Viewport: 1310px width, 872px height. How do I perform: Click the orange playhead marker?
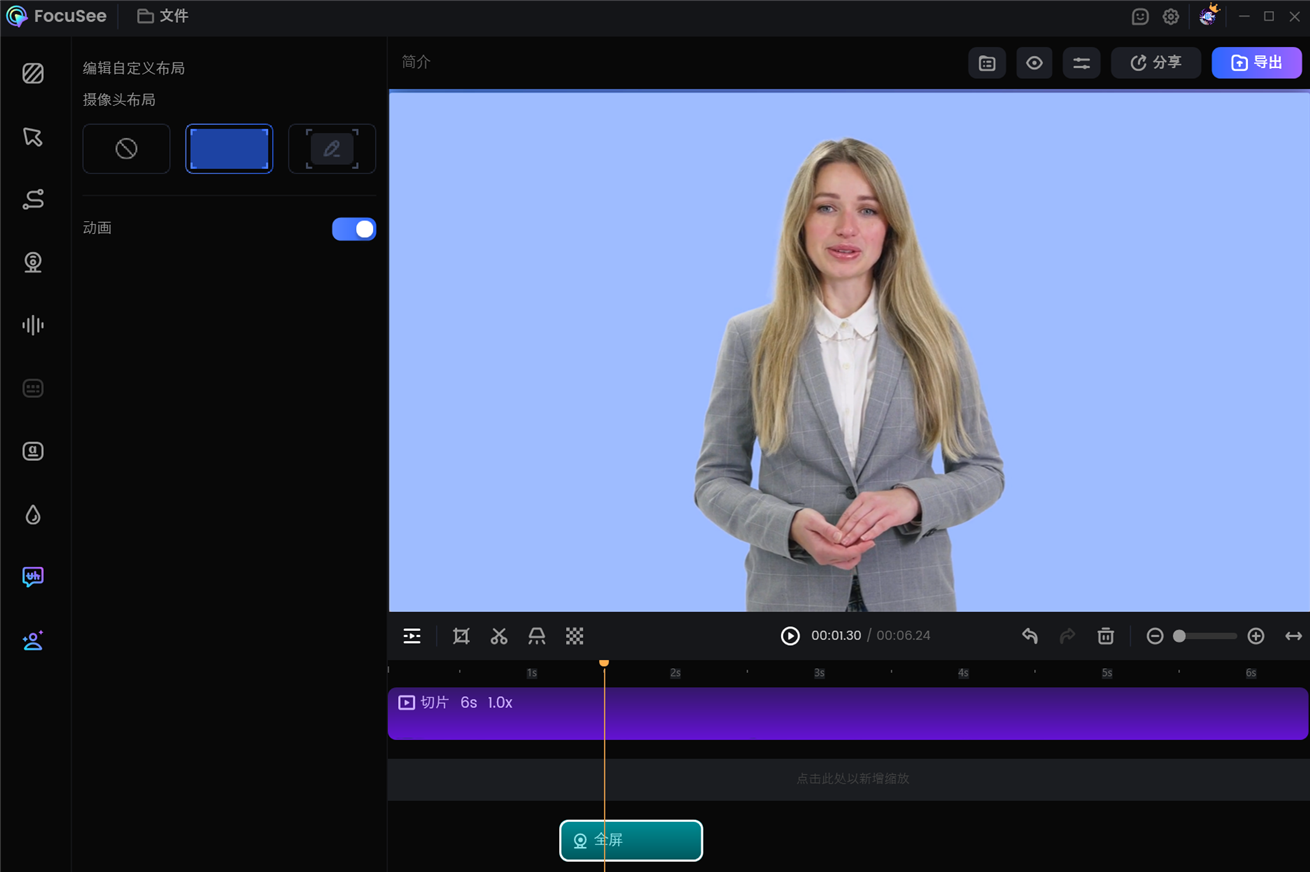[x=604, y=662]
